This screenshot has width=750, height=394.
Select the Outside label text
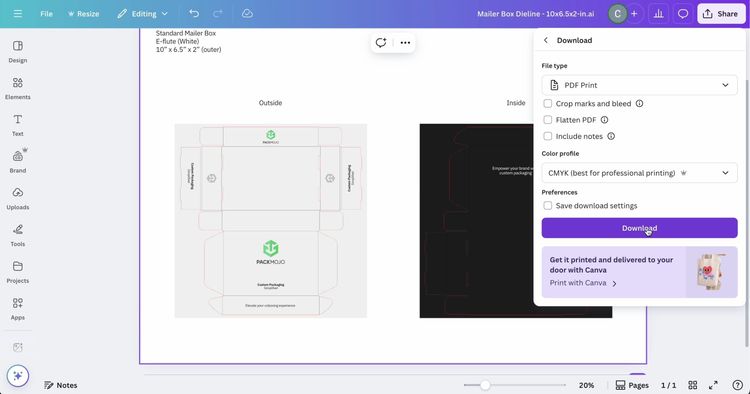[x=270, y=103]
